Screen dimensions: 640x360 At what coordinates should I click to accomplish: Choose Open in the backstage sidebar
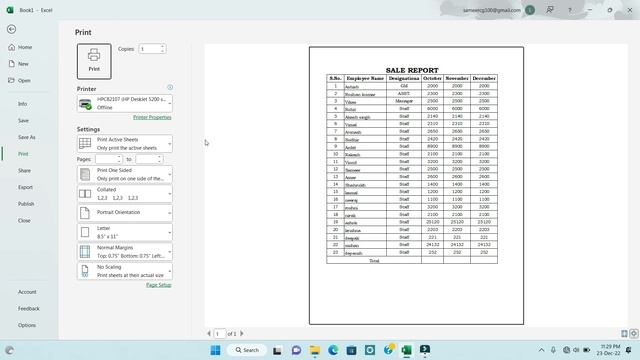[19, 80]
